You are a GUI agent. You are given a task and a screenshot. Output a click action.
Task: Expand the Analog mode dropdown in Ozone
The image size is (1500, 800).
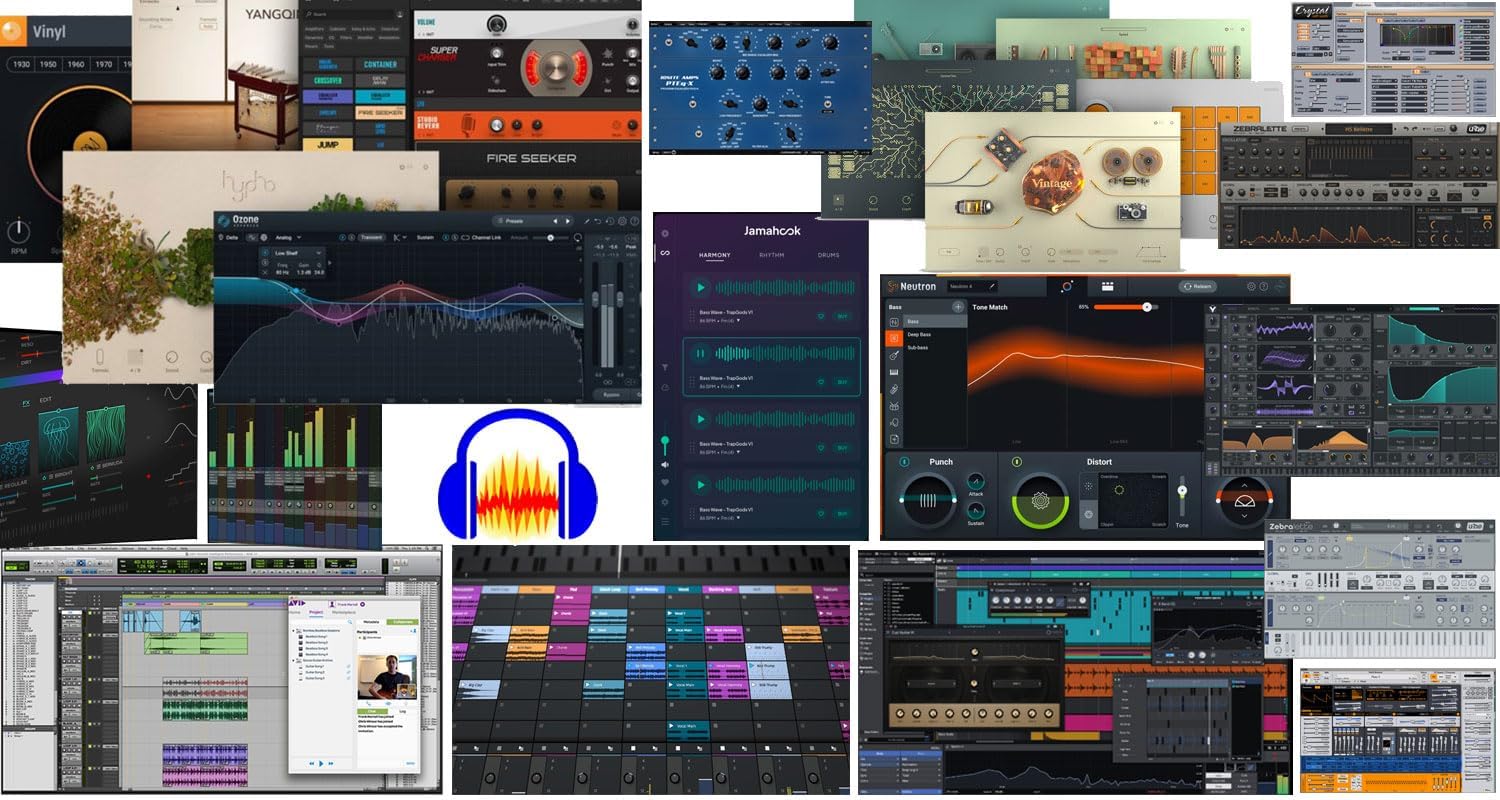coord(288,237)
